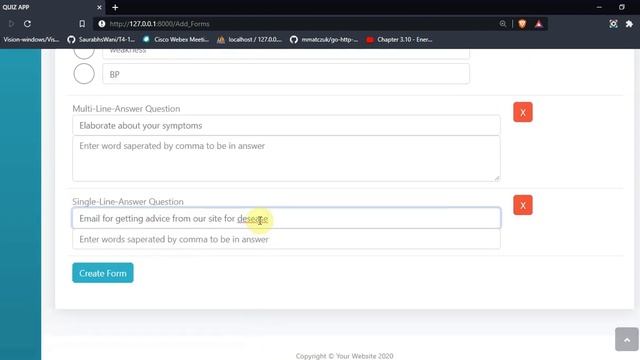
Task: Click the scroll-to-top arrow button
Action: [x=627, y=339]
